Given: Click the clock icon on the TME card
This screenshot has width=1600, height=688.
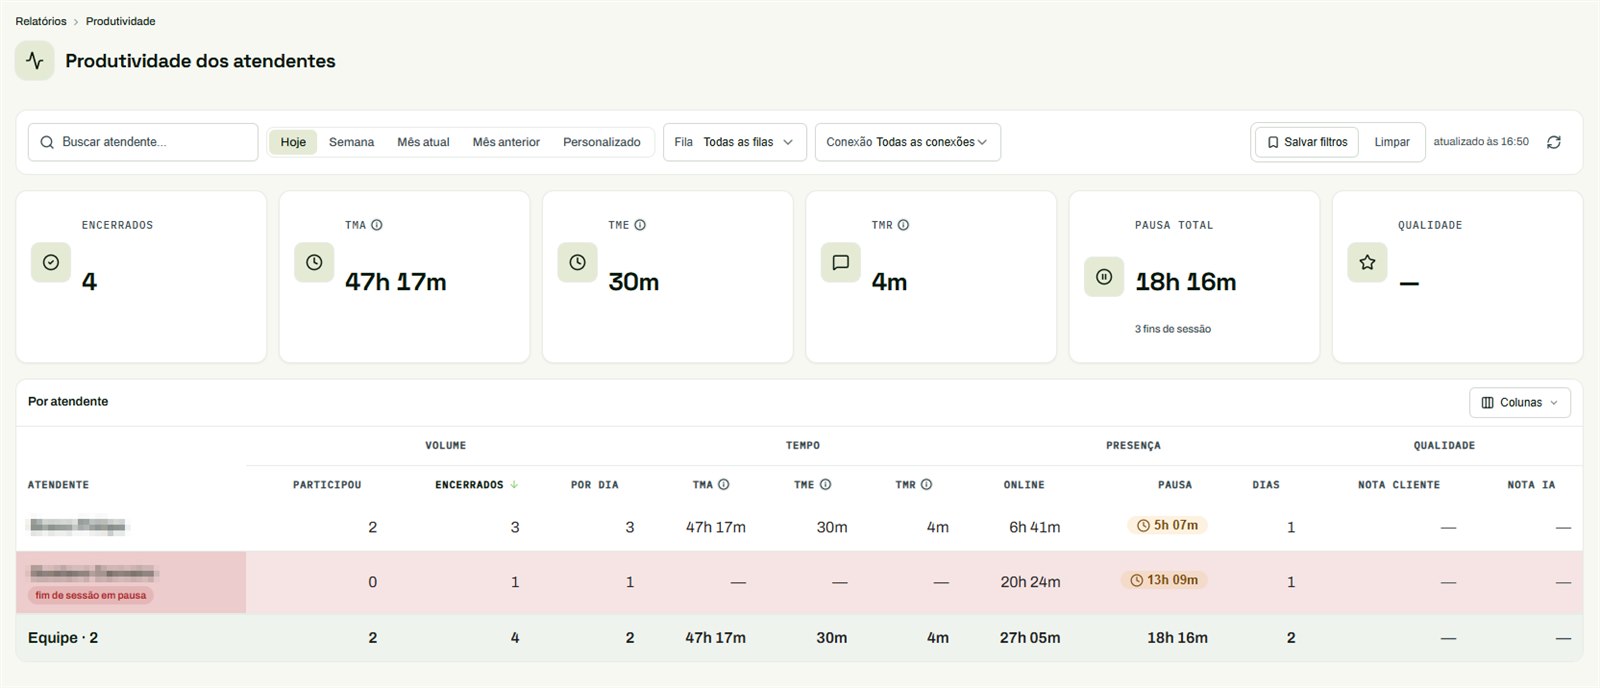Looking at the screenshot, I should coord(577,262).
